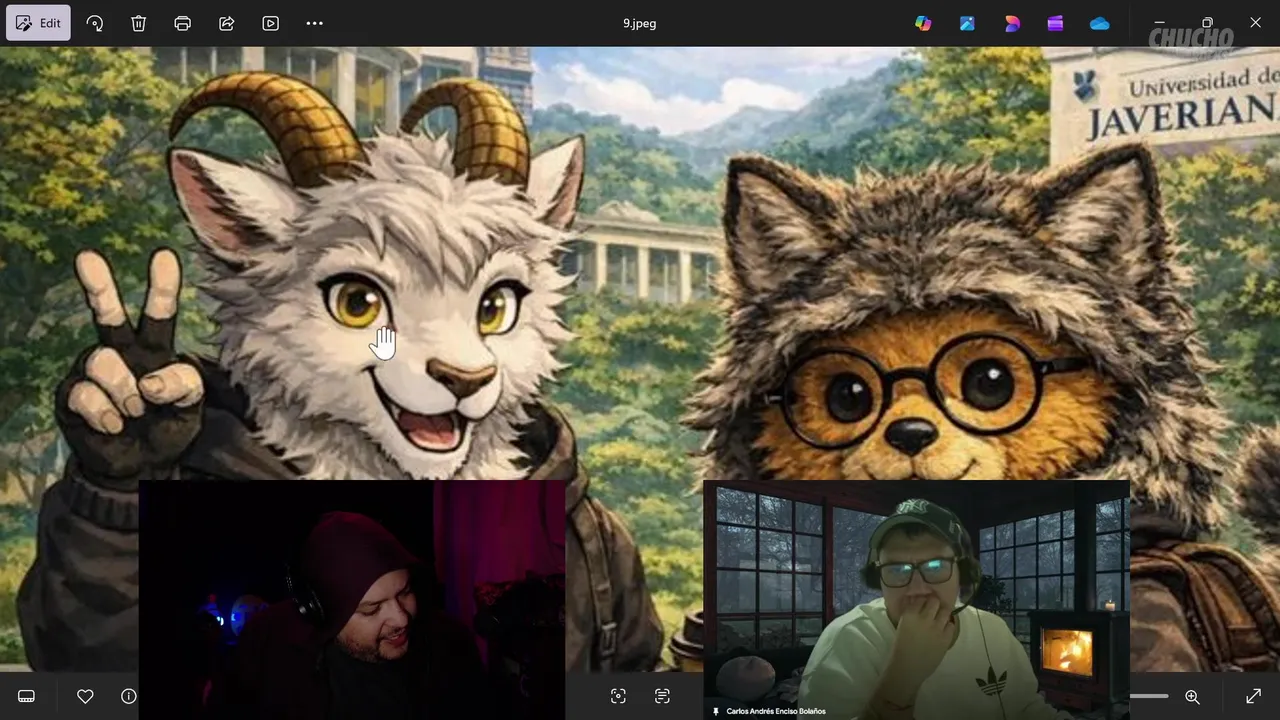Open Microsoft Designer icon in header
Screen dimensions: 1280x720
pos(1012,23)
